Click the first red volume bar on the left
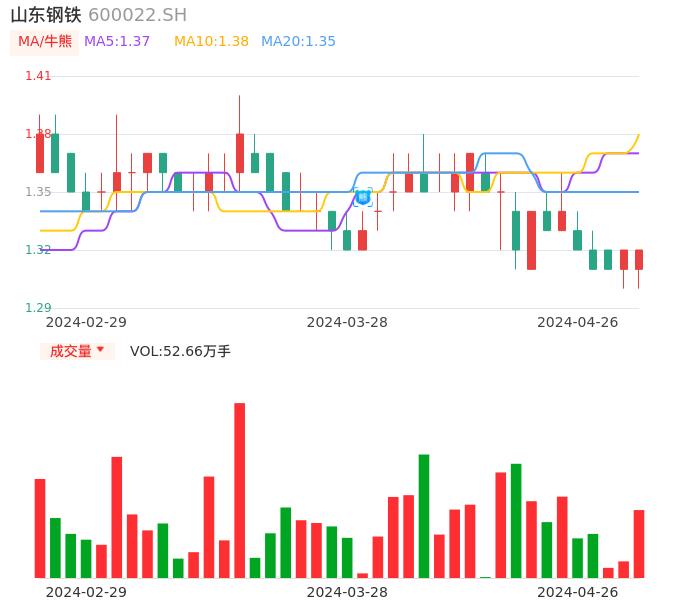The height and width of the screenshot is (606, 686). pyautogui.click(x=40, y=527)
